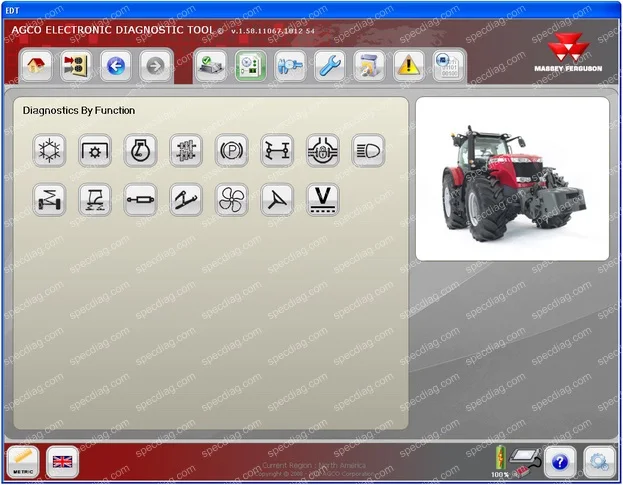Open the V speed diagnostics icon
The image size is (623, 485).
(323, 199)
